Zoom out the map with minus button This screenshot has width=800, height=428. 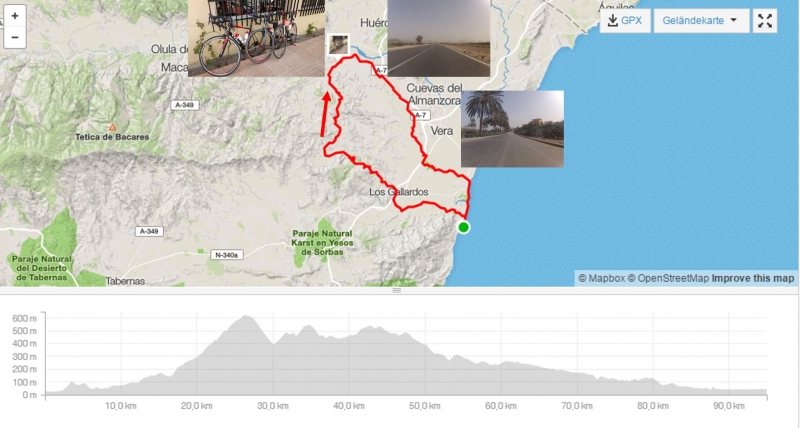(x=15, y=38)
